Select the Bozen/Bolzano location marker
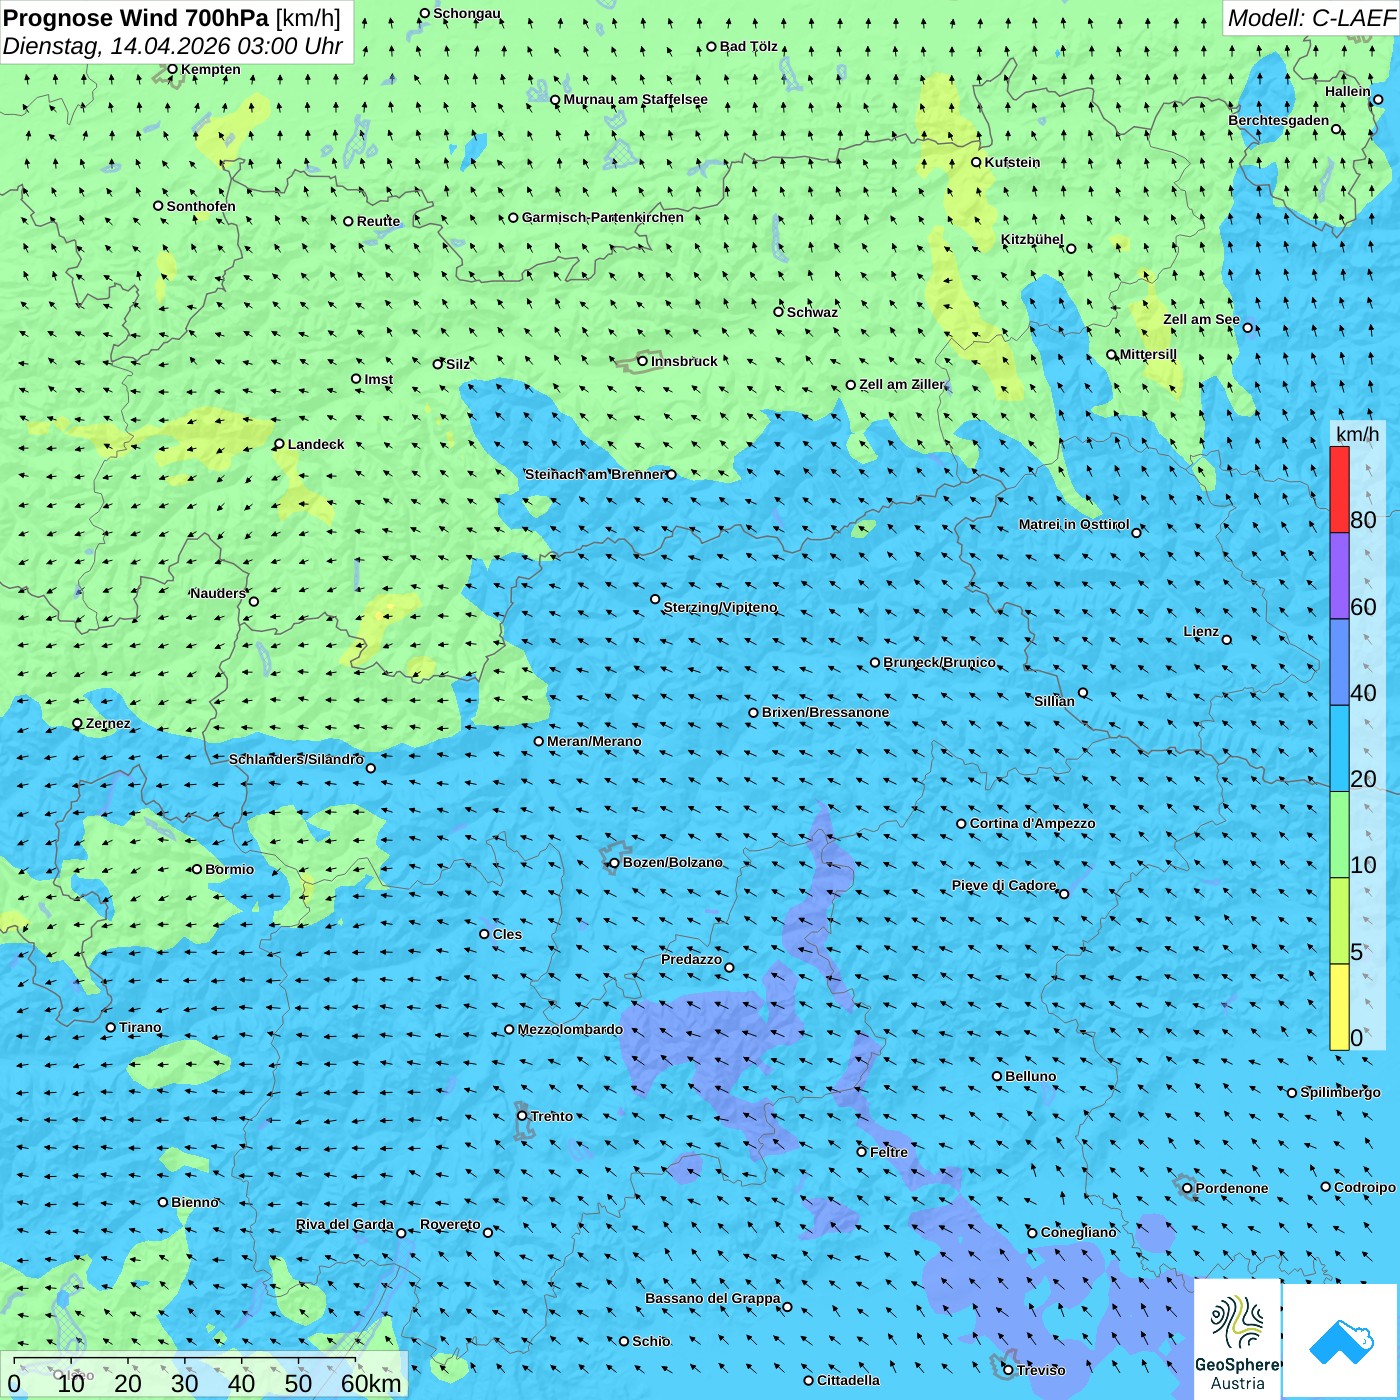 point(614,863)
